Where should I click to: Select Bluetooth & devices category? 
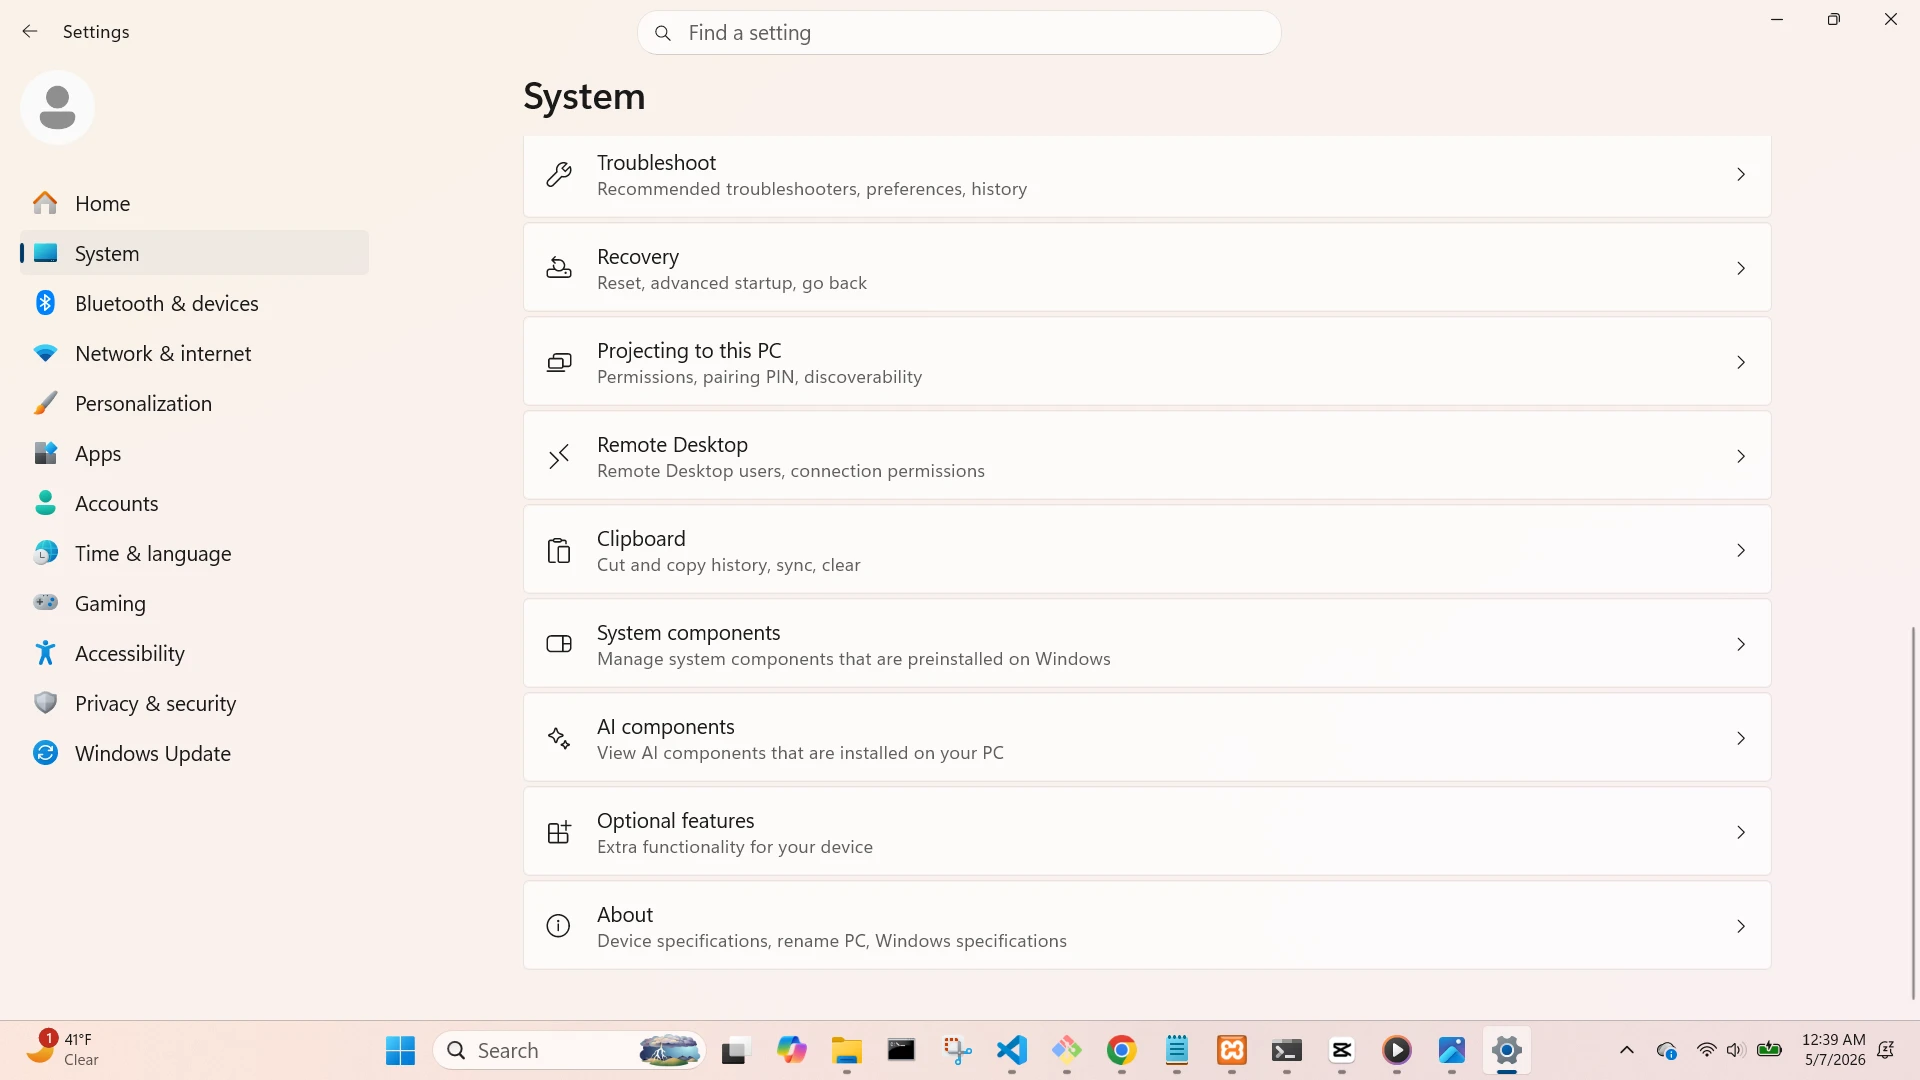(x=194, y=303)
